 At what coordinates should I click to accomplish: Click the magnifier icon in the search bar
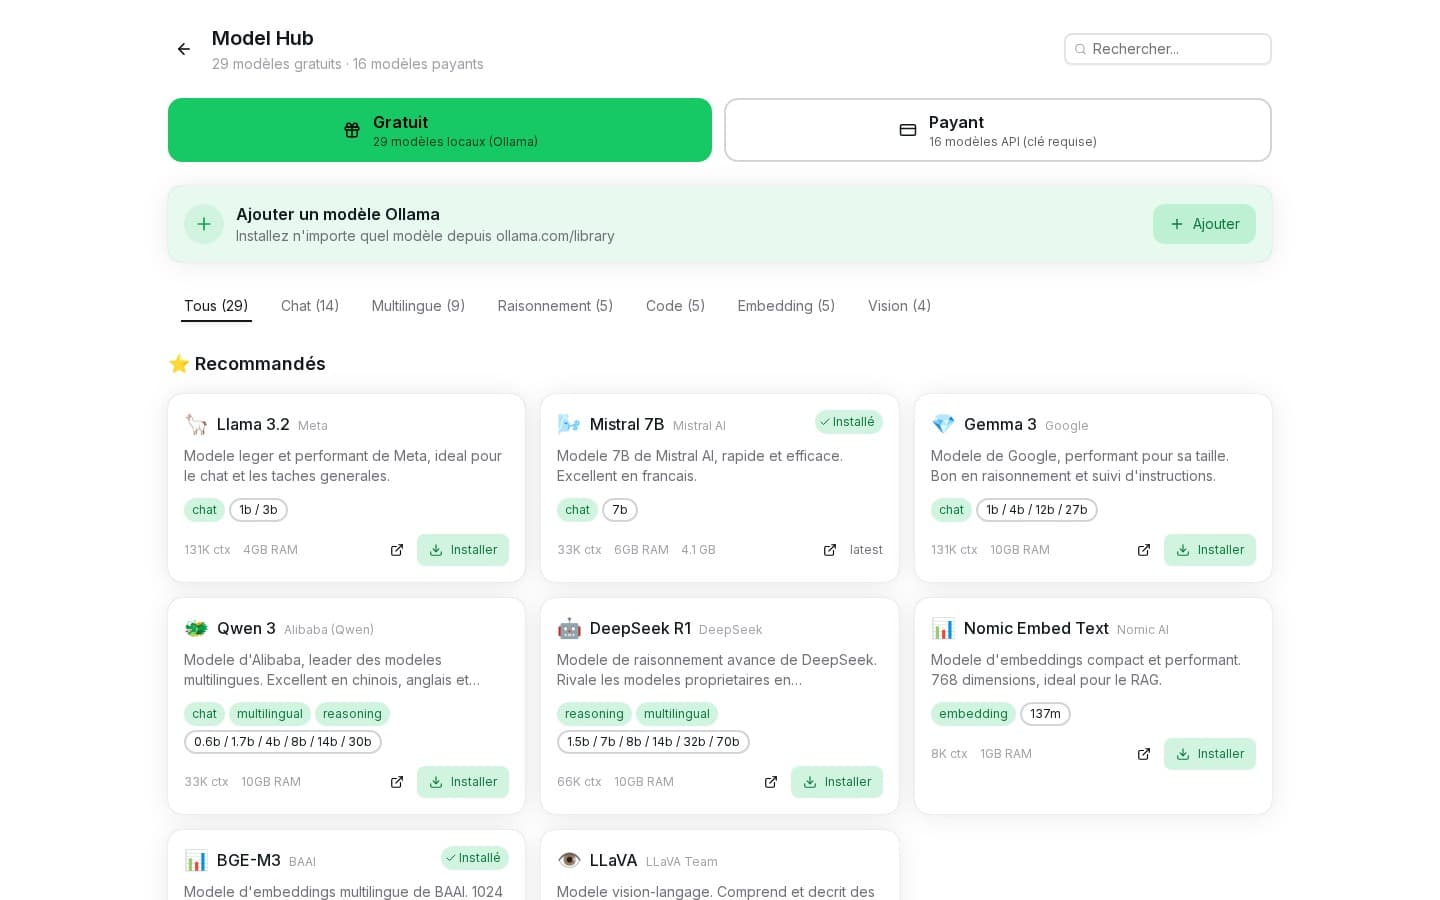[1081, 49]
